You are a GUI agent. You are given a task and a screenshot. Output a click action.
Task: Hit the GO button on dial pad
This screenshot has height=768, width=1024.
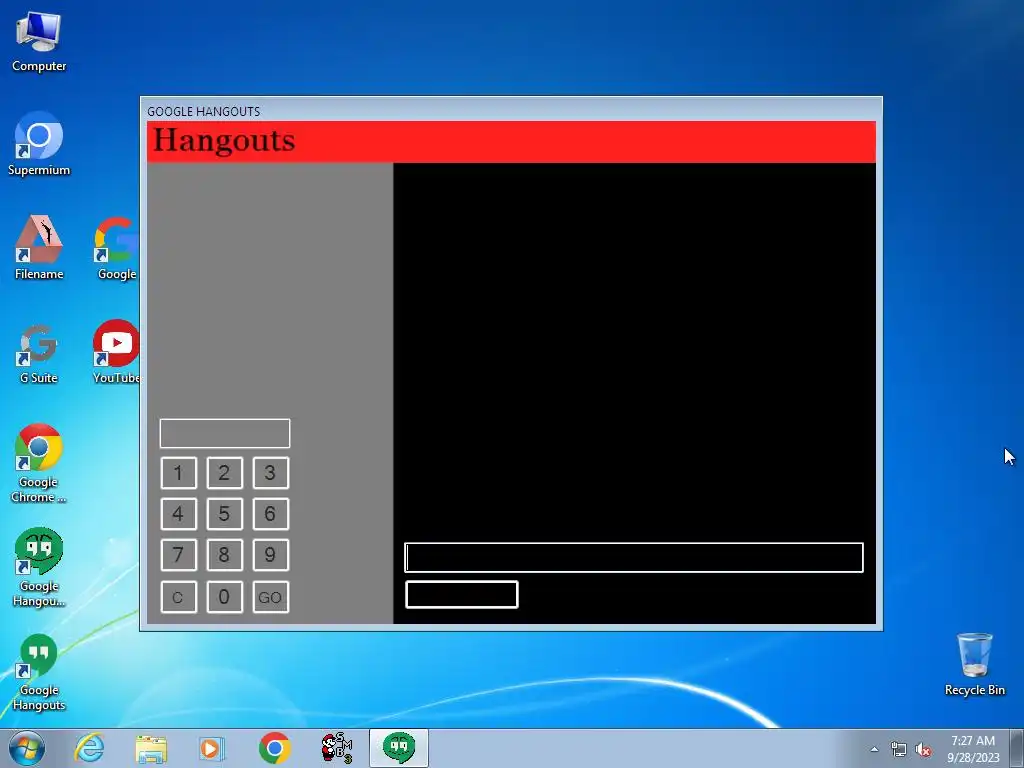pos(270,597)
